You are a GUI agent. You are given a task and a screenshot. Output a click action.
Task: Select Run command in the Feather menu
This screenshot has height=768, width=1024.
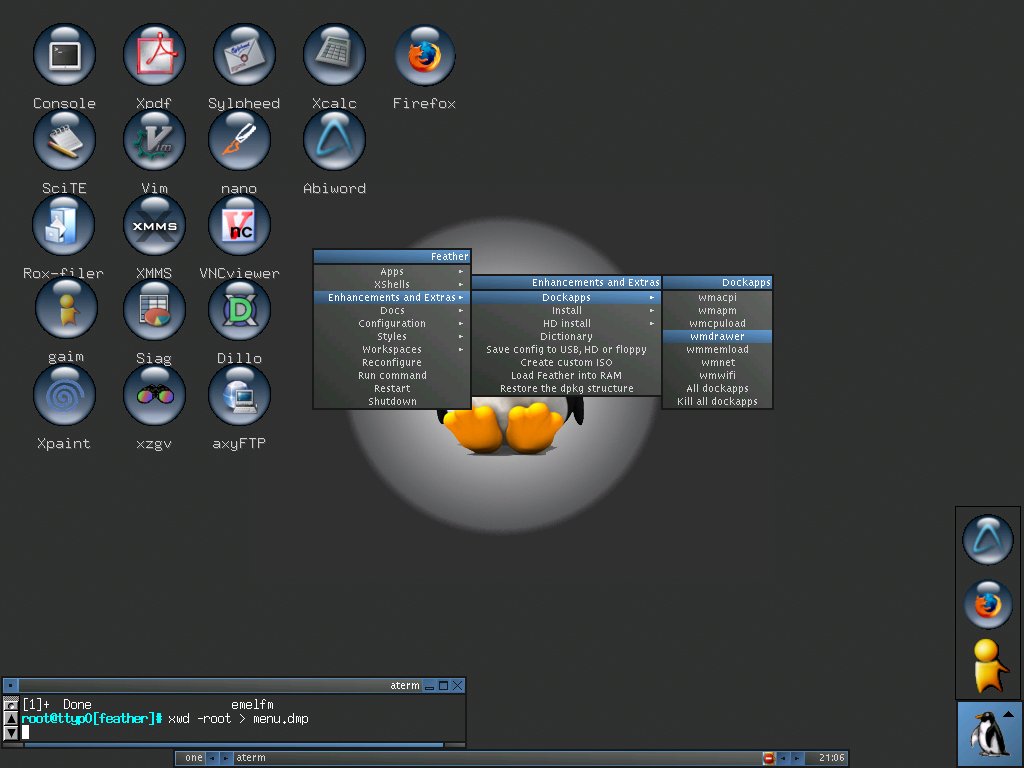[392, 376]
